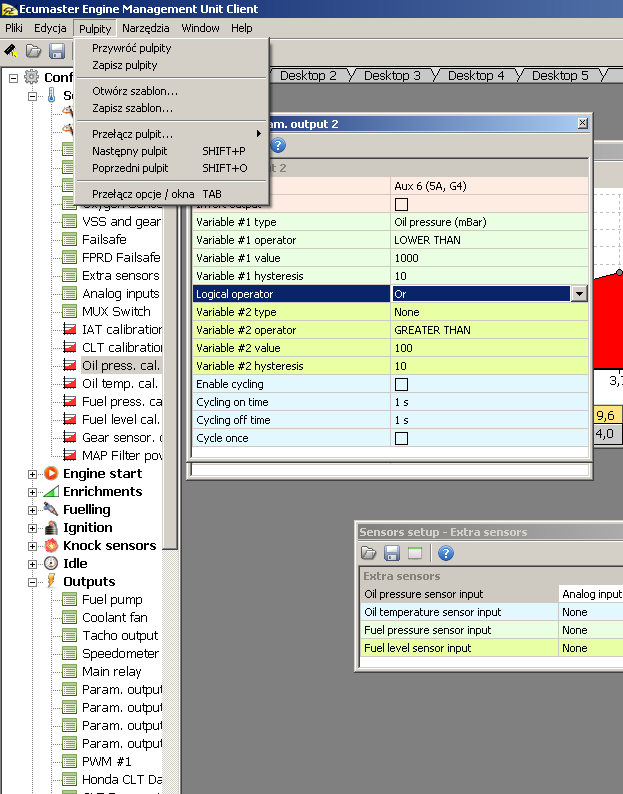Click the open folder icon in main toolbar
The image size is (623, 794).
34,51
